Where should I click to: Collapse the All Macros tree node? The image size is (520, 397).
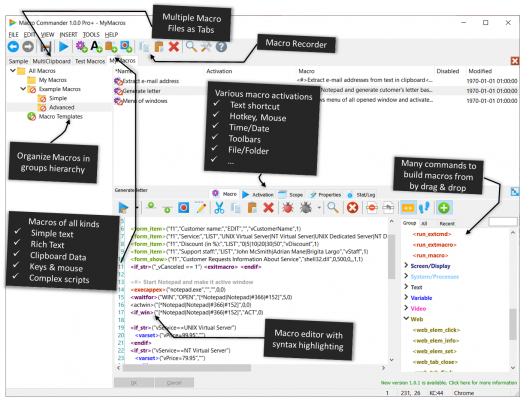tap(13, 71)
